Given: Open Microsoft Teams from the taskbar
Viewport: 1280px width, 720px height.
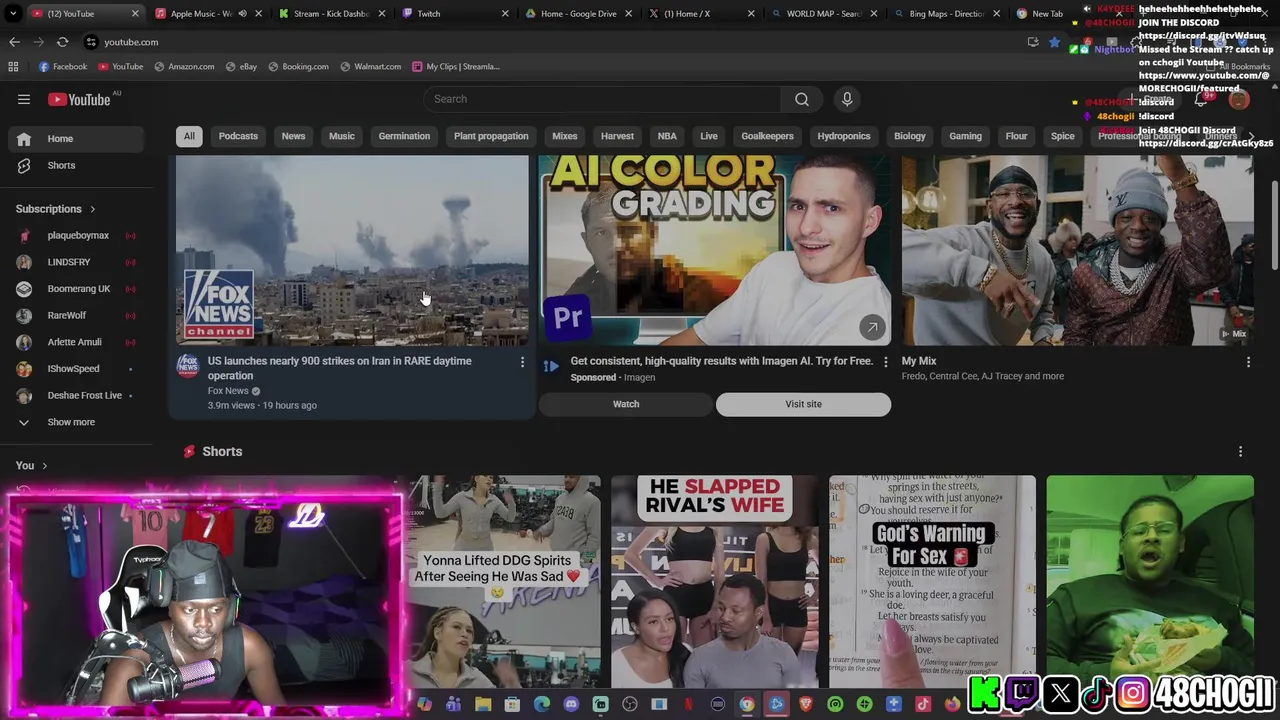Looking at the screenshot, I should [454, 704].
